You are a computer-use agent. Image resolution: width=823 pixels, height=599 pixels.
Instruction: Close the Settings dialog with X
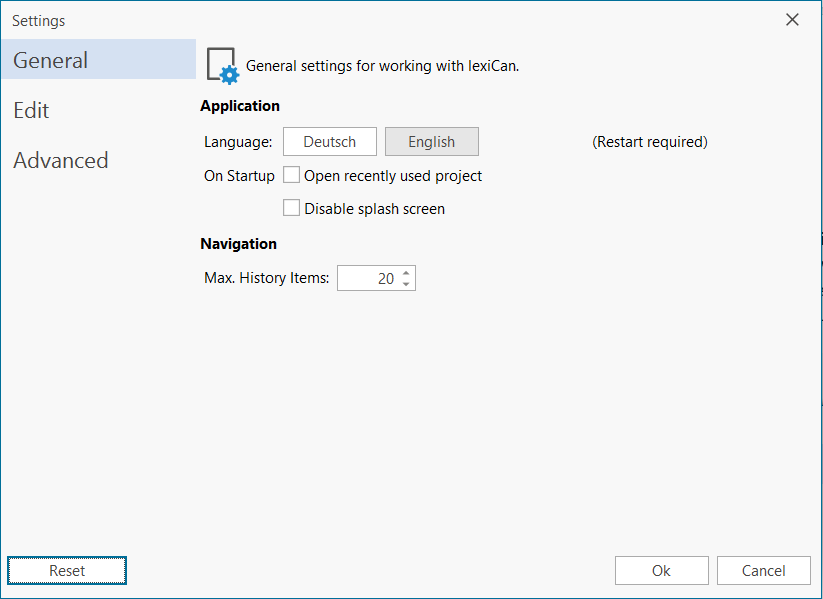click(x=792, y=20)
